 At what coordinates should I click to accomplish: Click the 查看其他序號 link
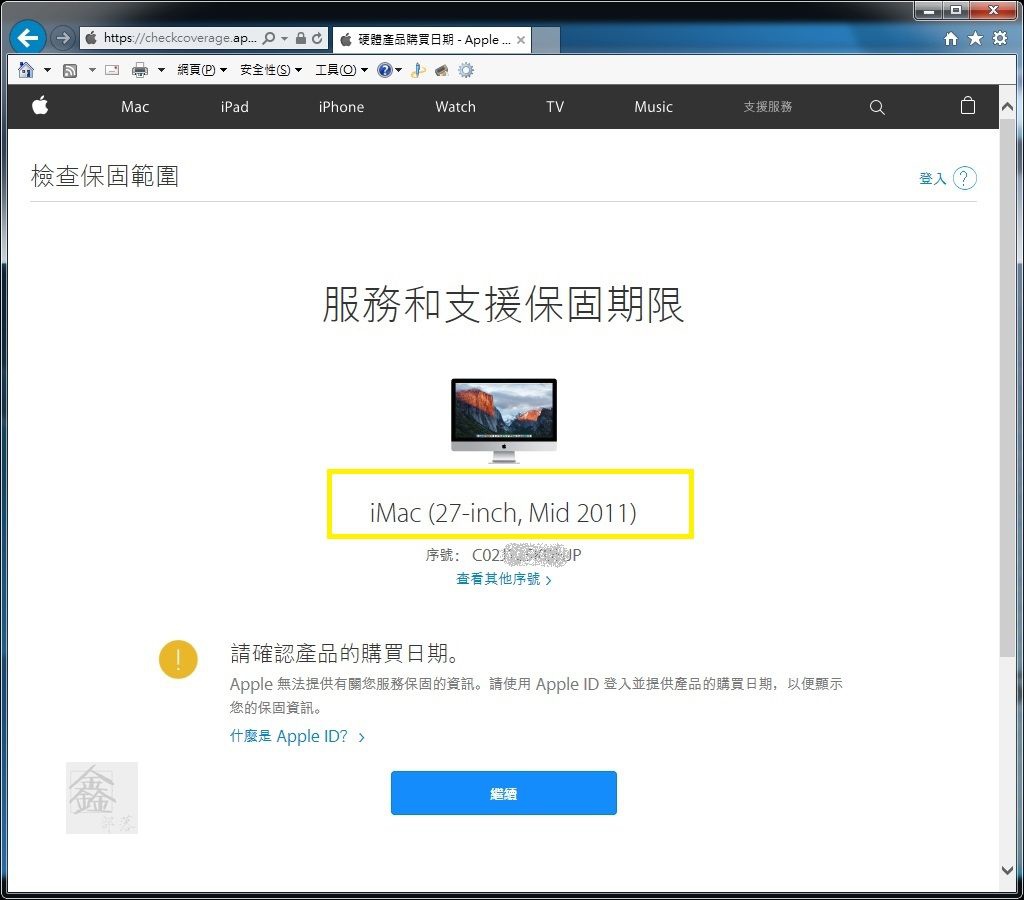504,579
